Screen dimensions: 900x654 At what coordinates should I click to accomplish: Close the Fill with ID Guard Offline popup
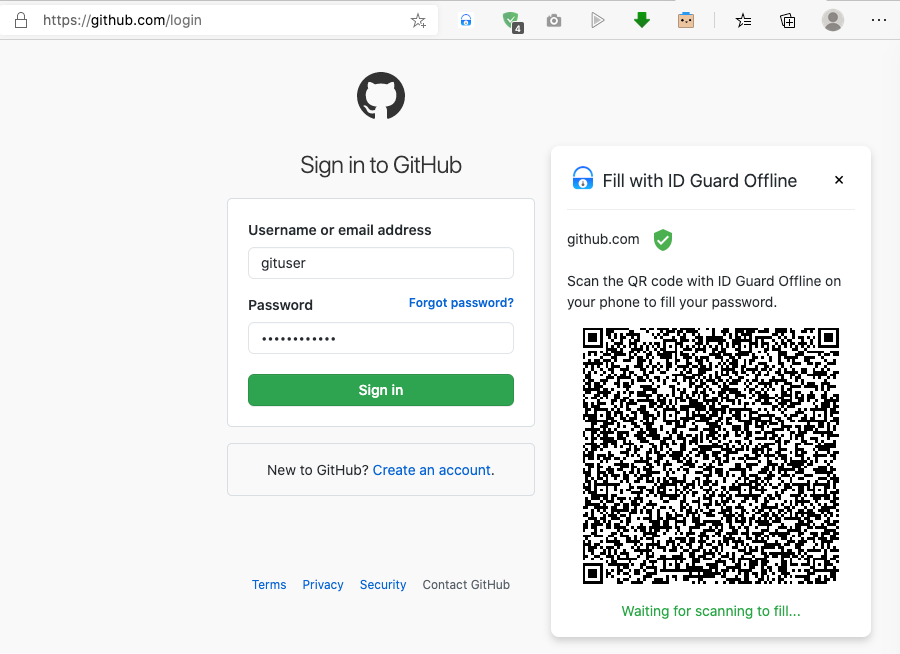(839, 180)
